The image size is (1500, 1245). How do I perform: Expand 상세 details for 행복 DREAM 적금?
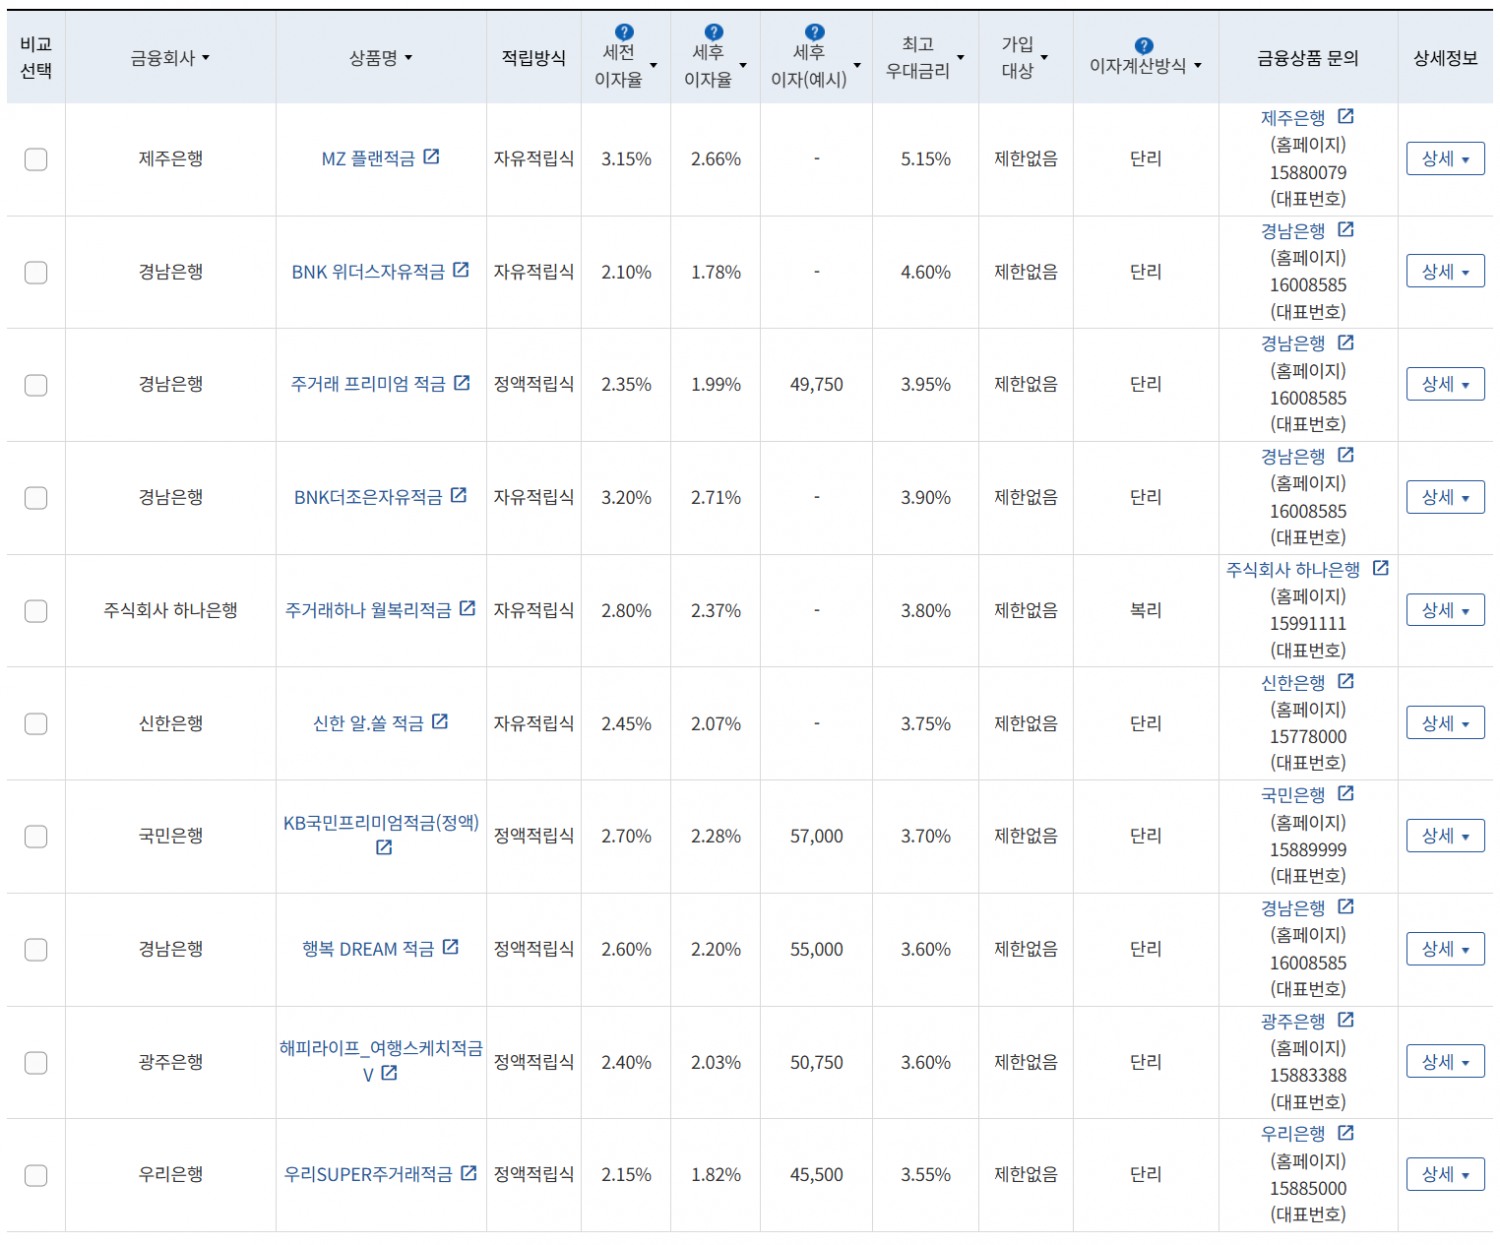1445,948
